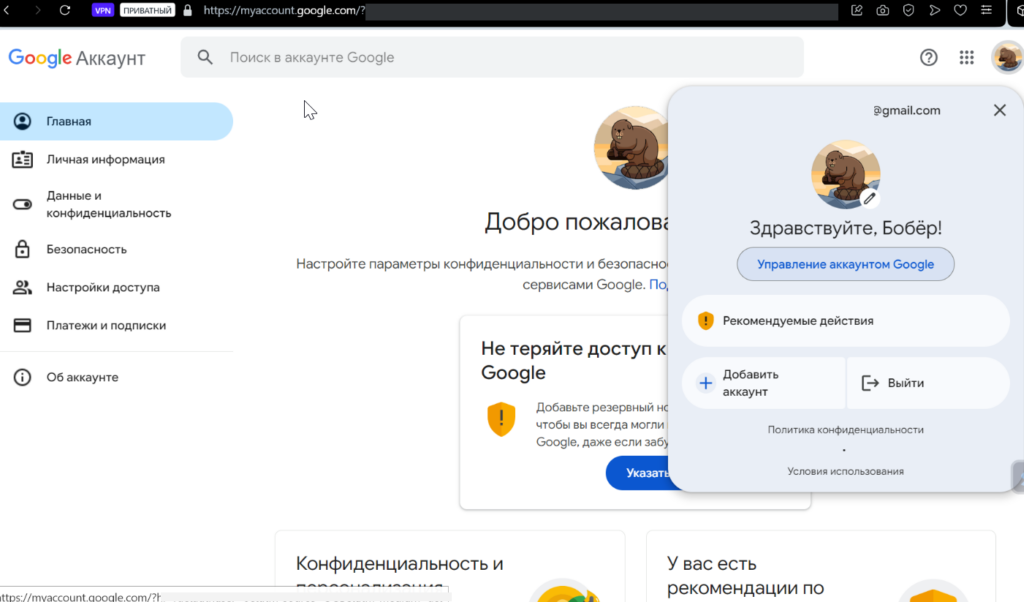Open the help question mark icon
The width and height of the screenshot is (1024, 602).
point(929,57)
